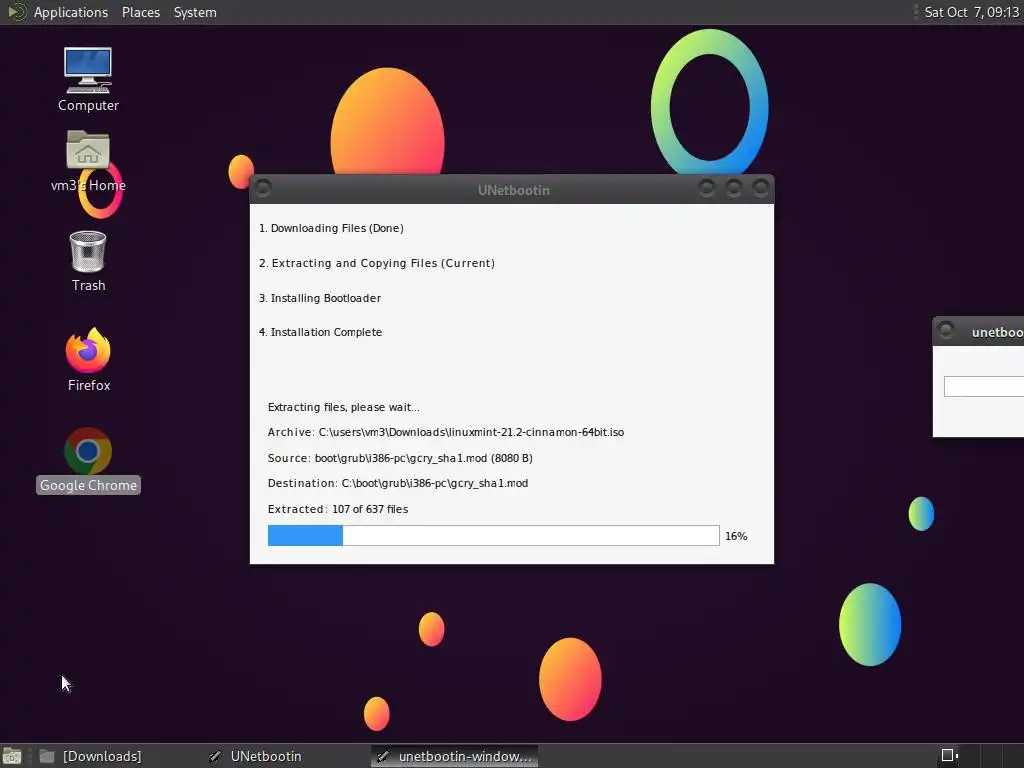Viewport: 1024px width, 768px height.
Task: Click the Archive path line with linuxmint iso
Action: 445,432
